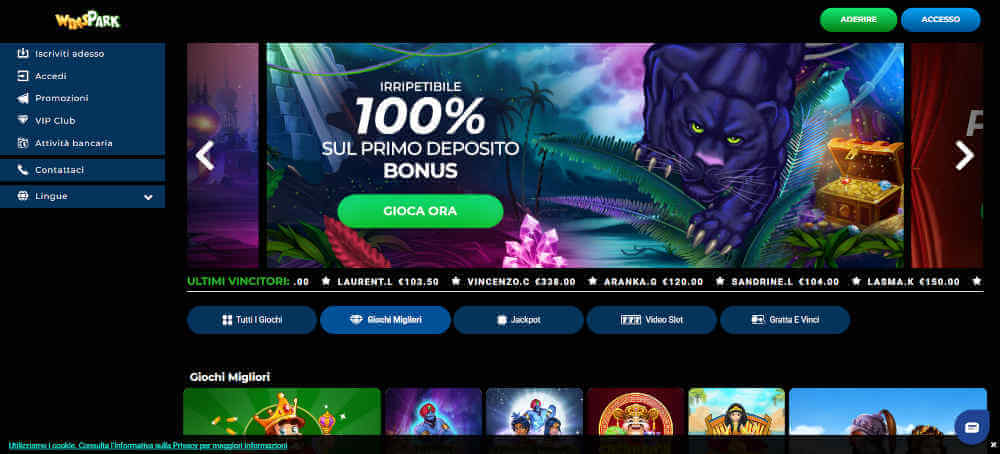Open the live chat bubble
The image size is (1000, 454).
click(x=971, y=427)
